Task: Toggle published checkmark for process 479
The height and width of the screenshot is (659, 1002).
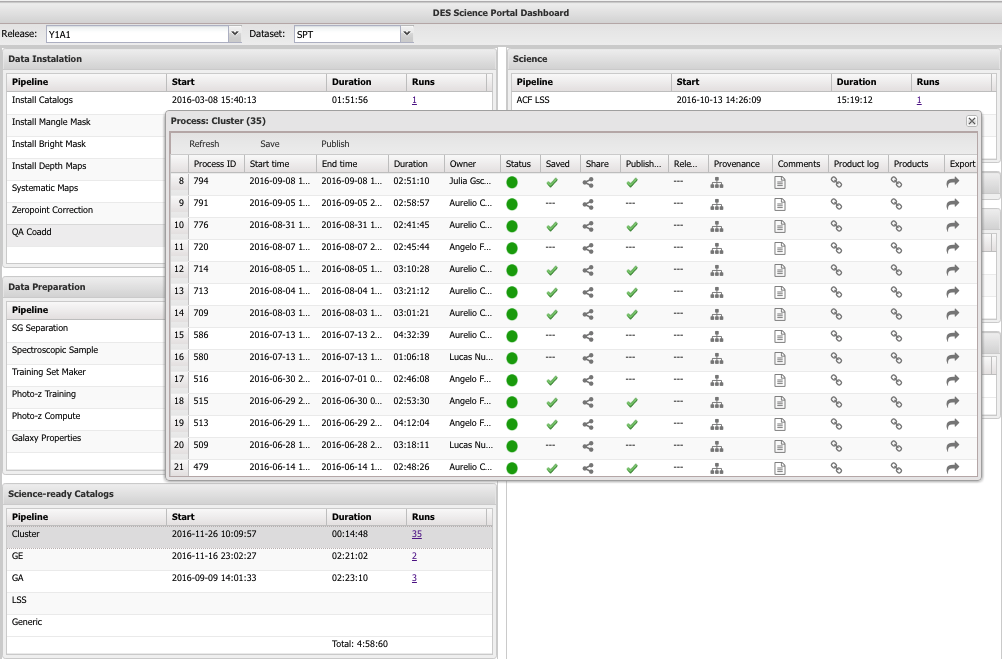Action: tap(632, 468)
